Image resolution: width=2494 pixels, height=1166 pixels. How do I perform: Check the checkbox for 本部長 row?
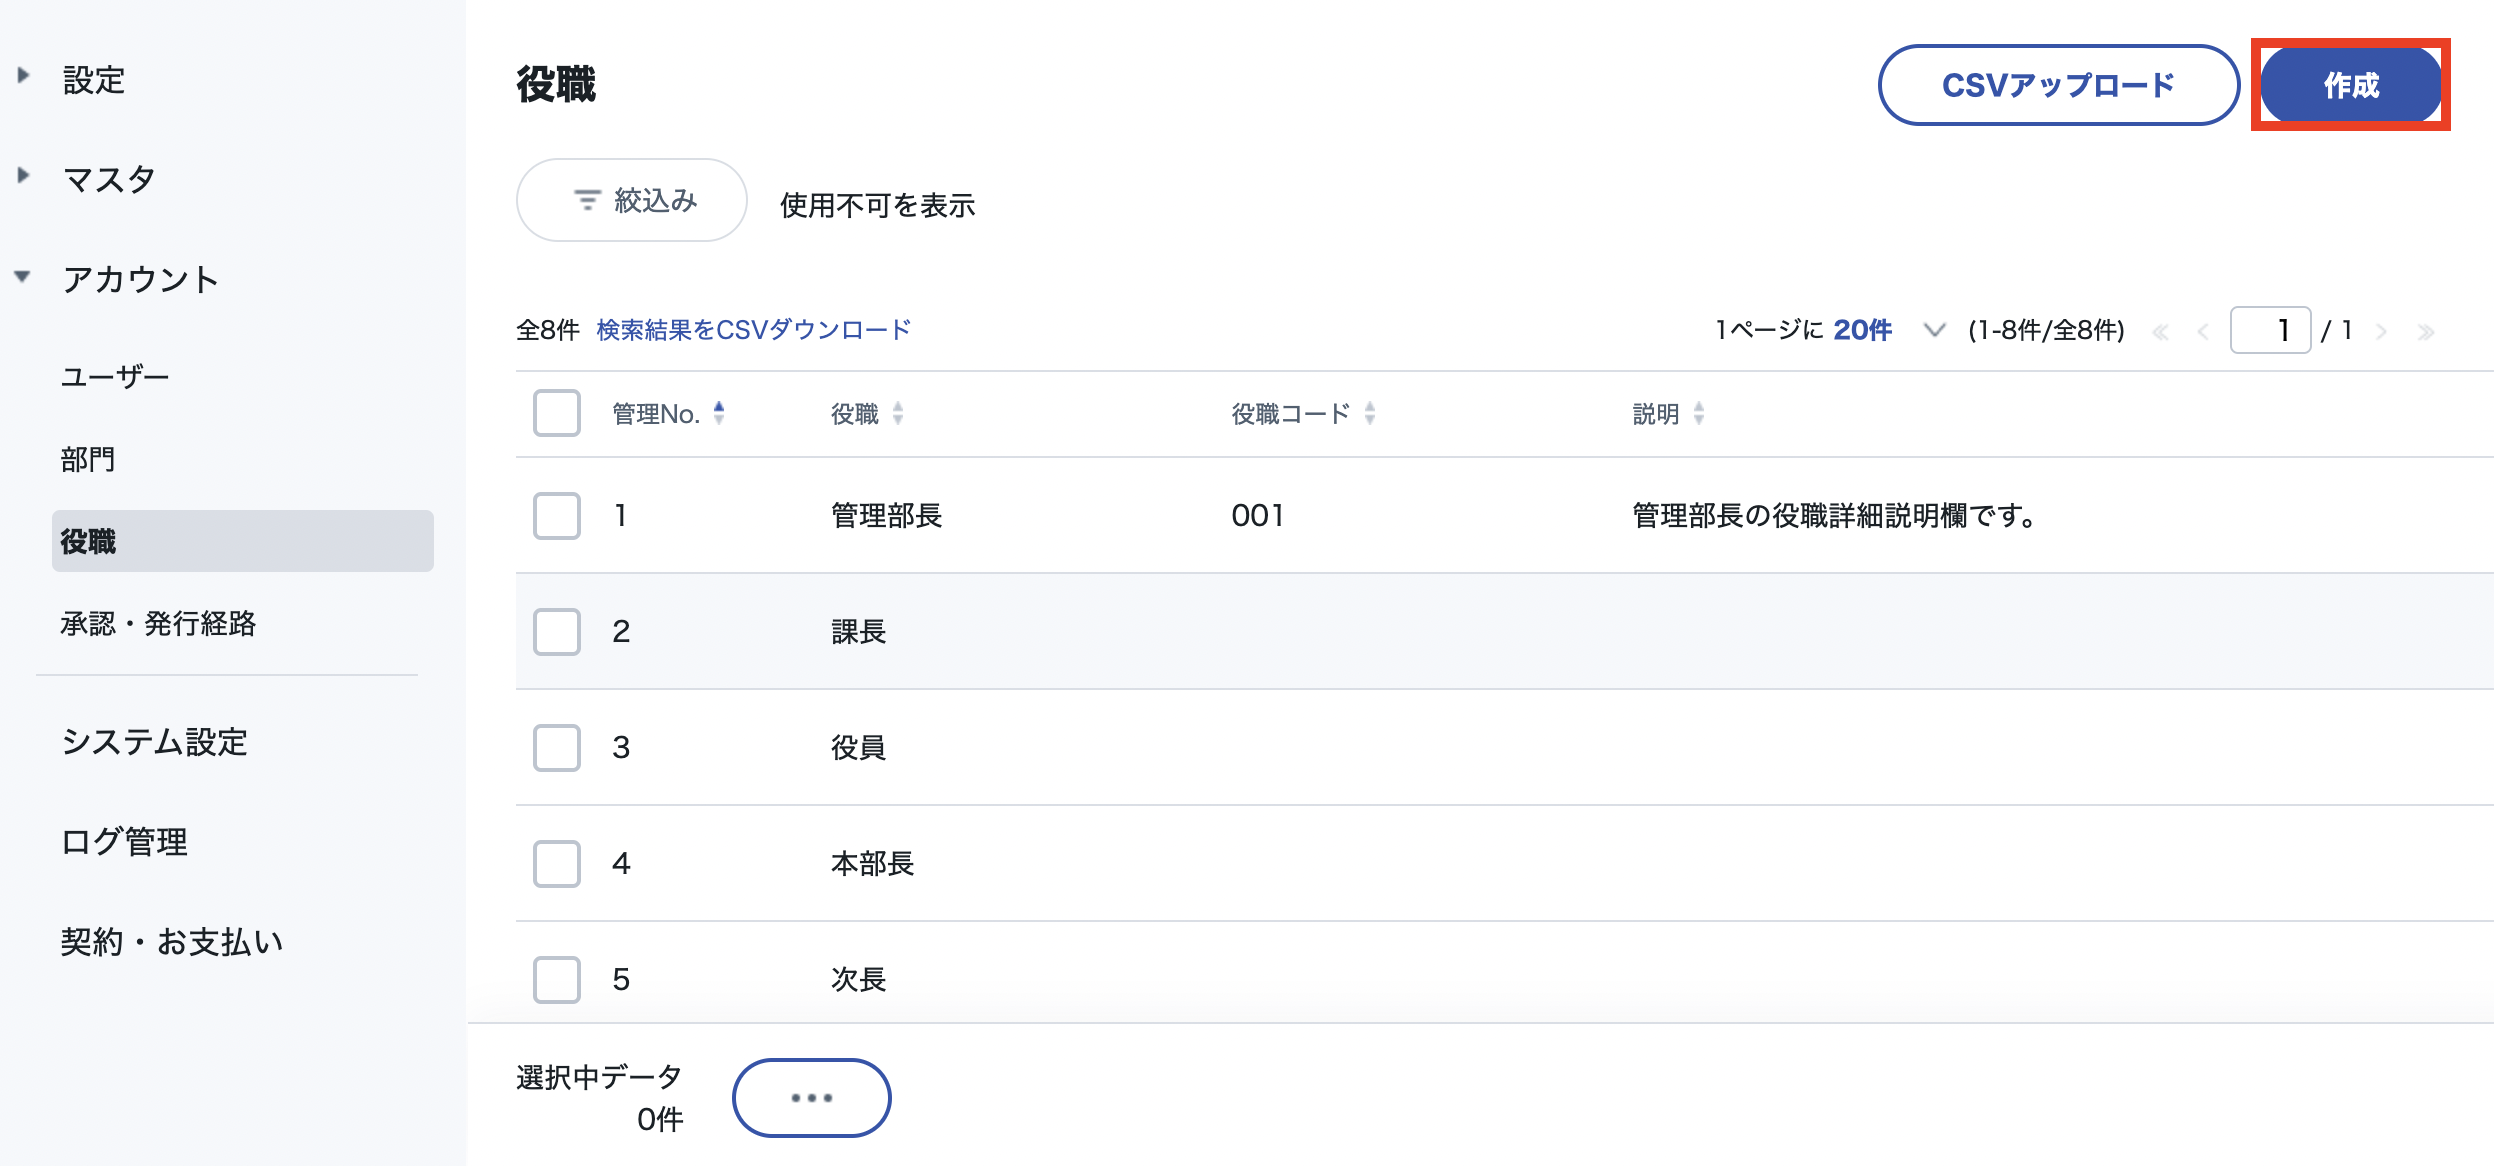click(x=557, y=863)
